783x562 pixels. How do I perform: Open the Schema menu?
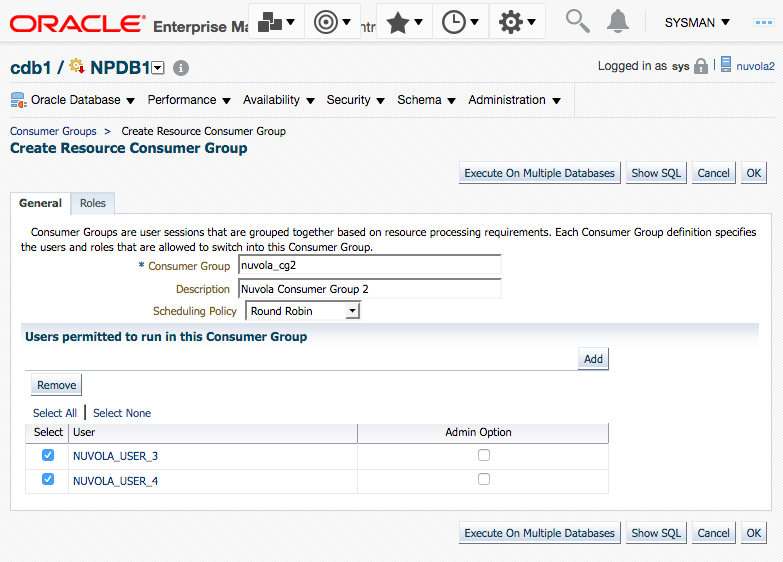[x=426, y=100]
